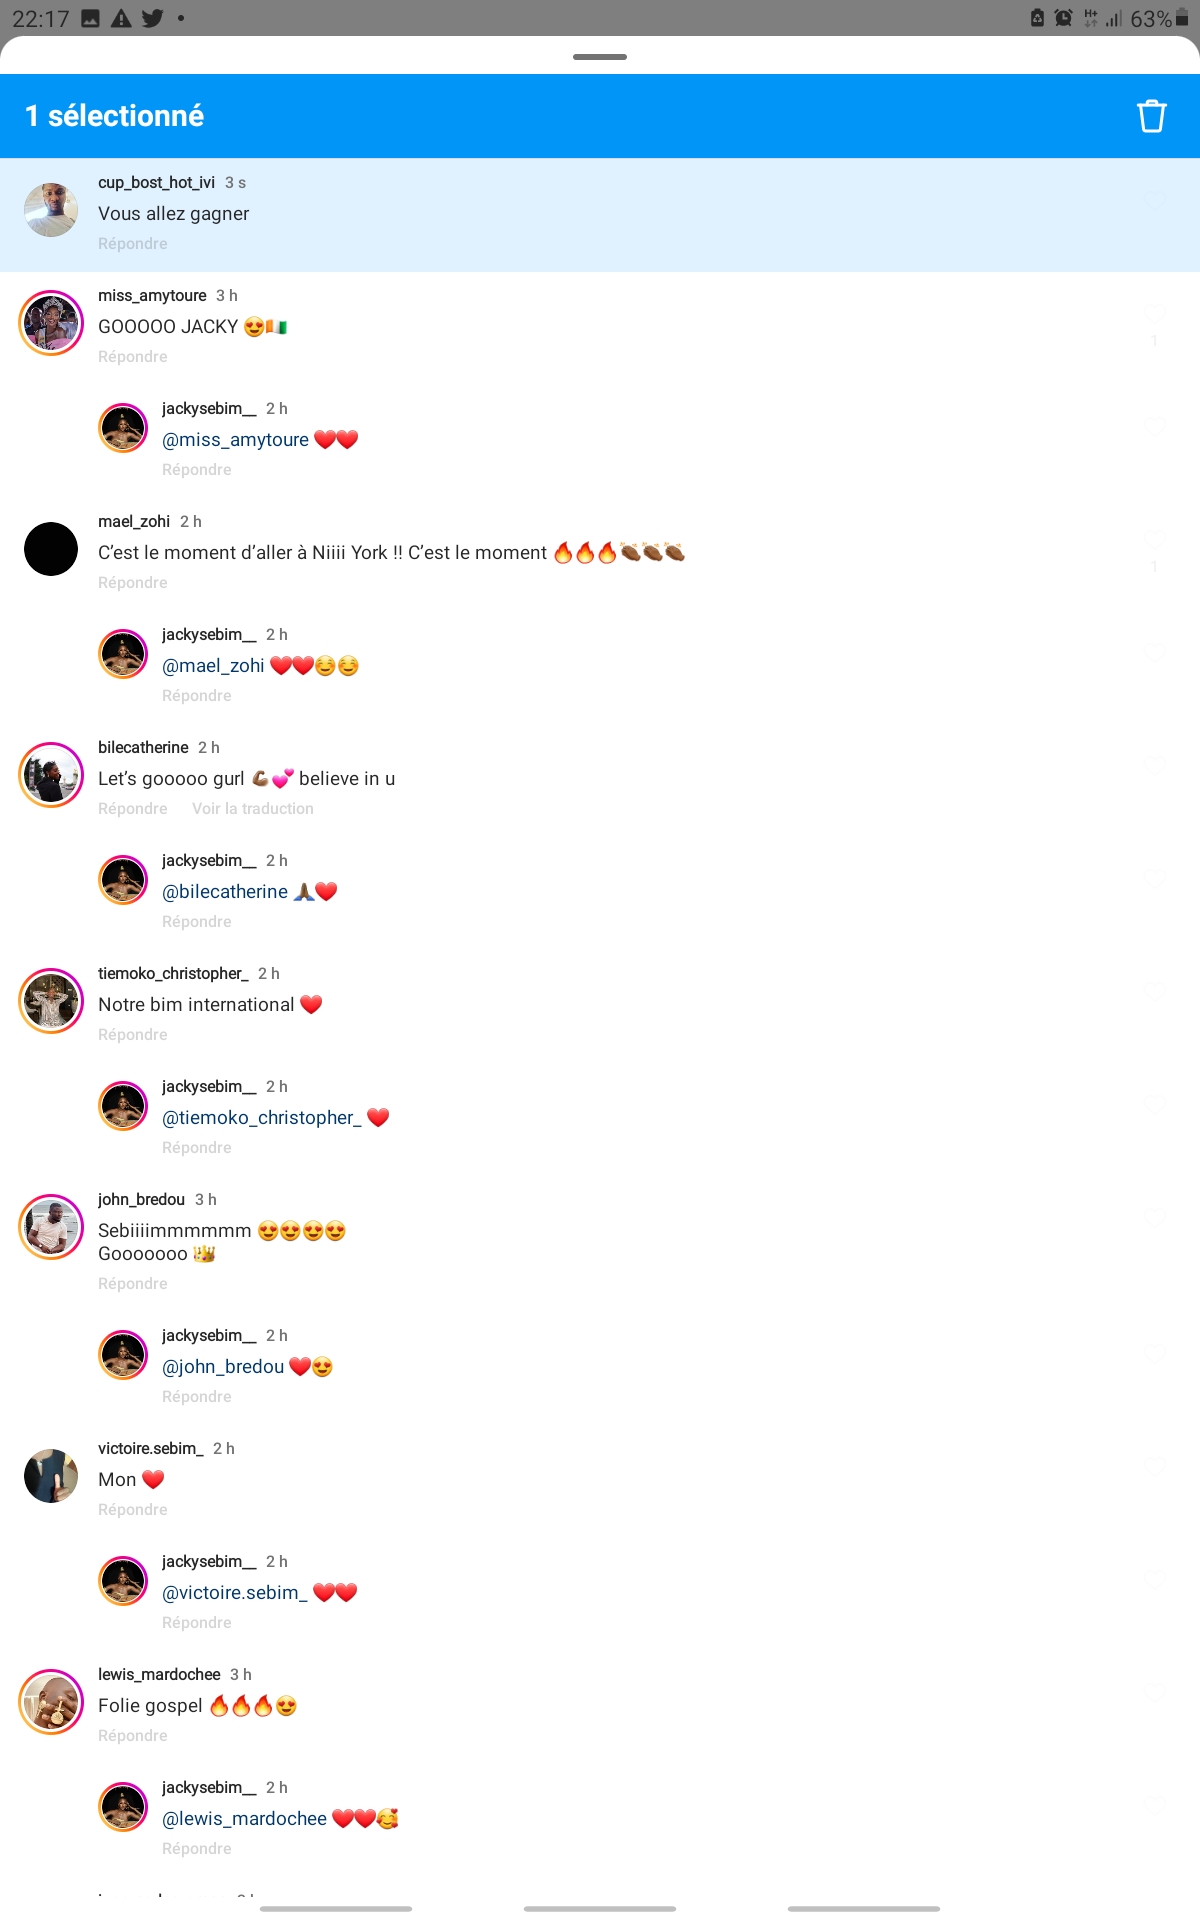This screenshot has width=1200, height=1920.
Task: Show translation with Voir la traduction
Action: (x=253, y=809)
